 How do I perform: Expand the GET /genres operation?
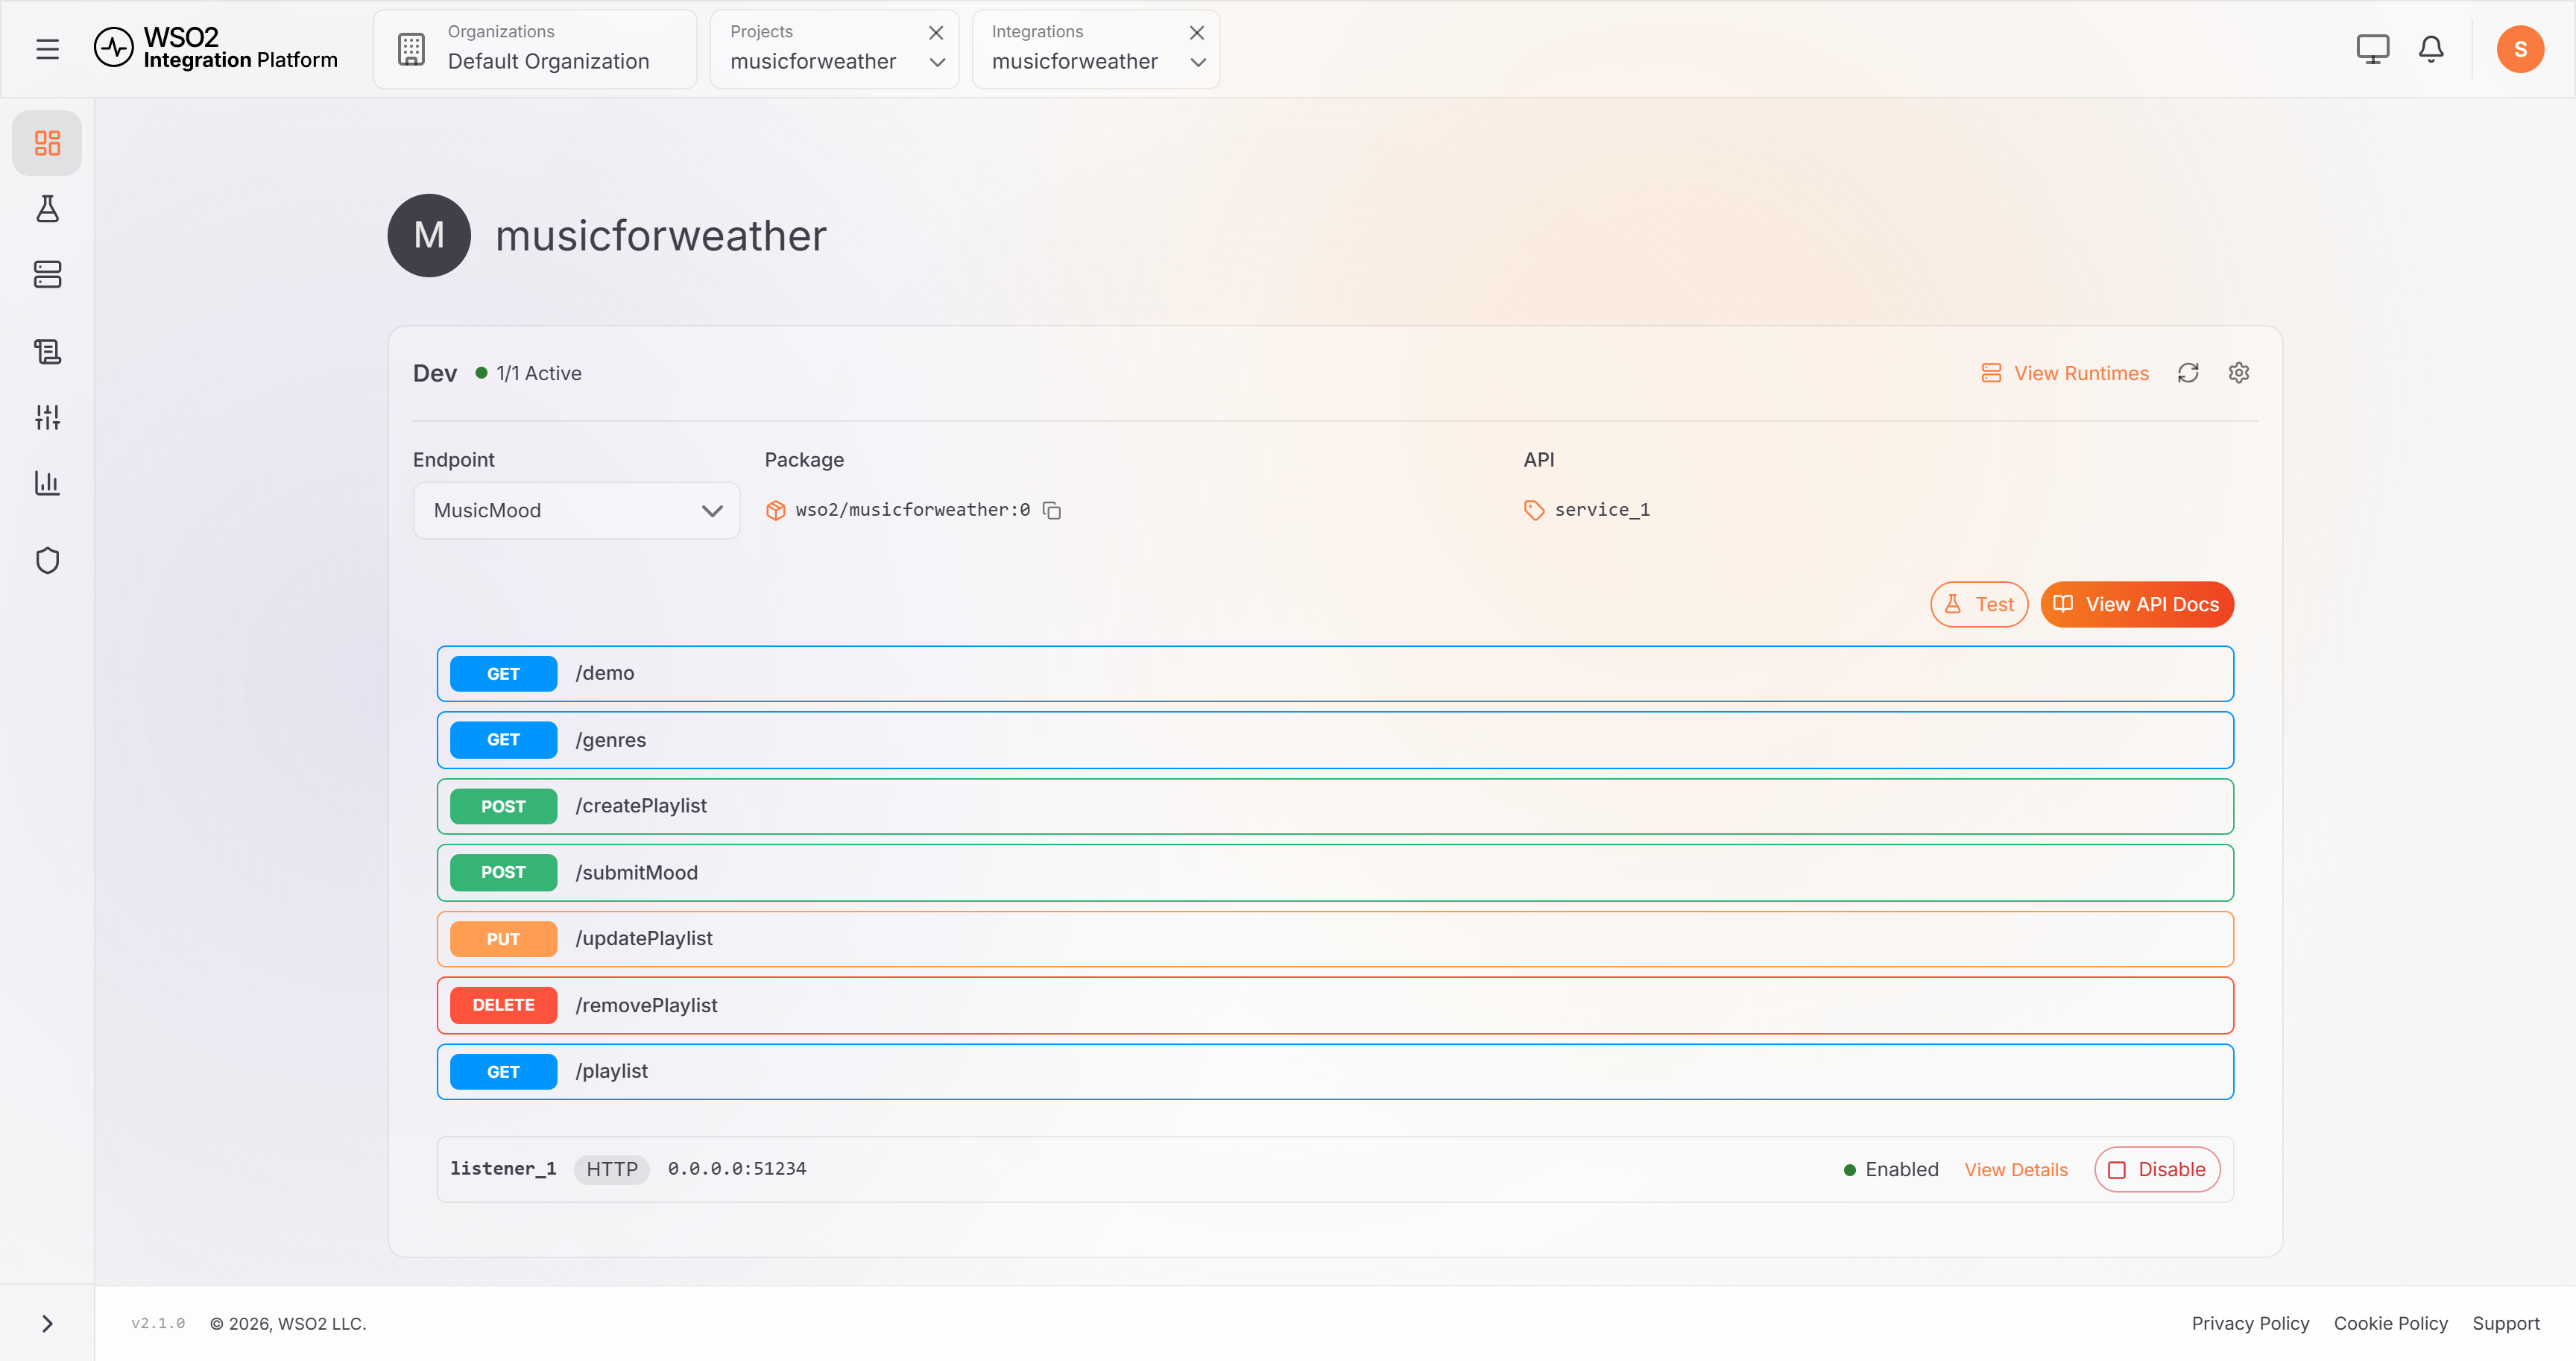click(x=1335, y=740)
